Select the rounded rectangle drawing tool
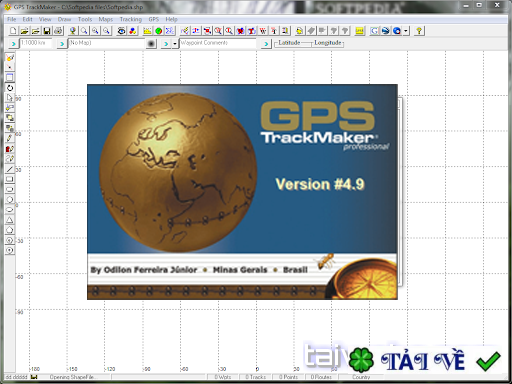 click(x=10, y=189)
